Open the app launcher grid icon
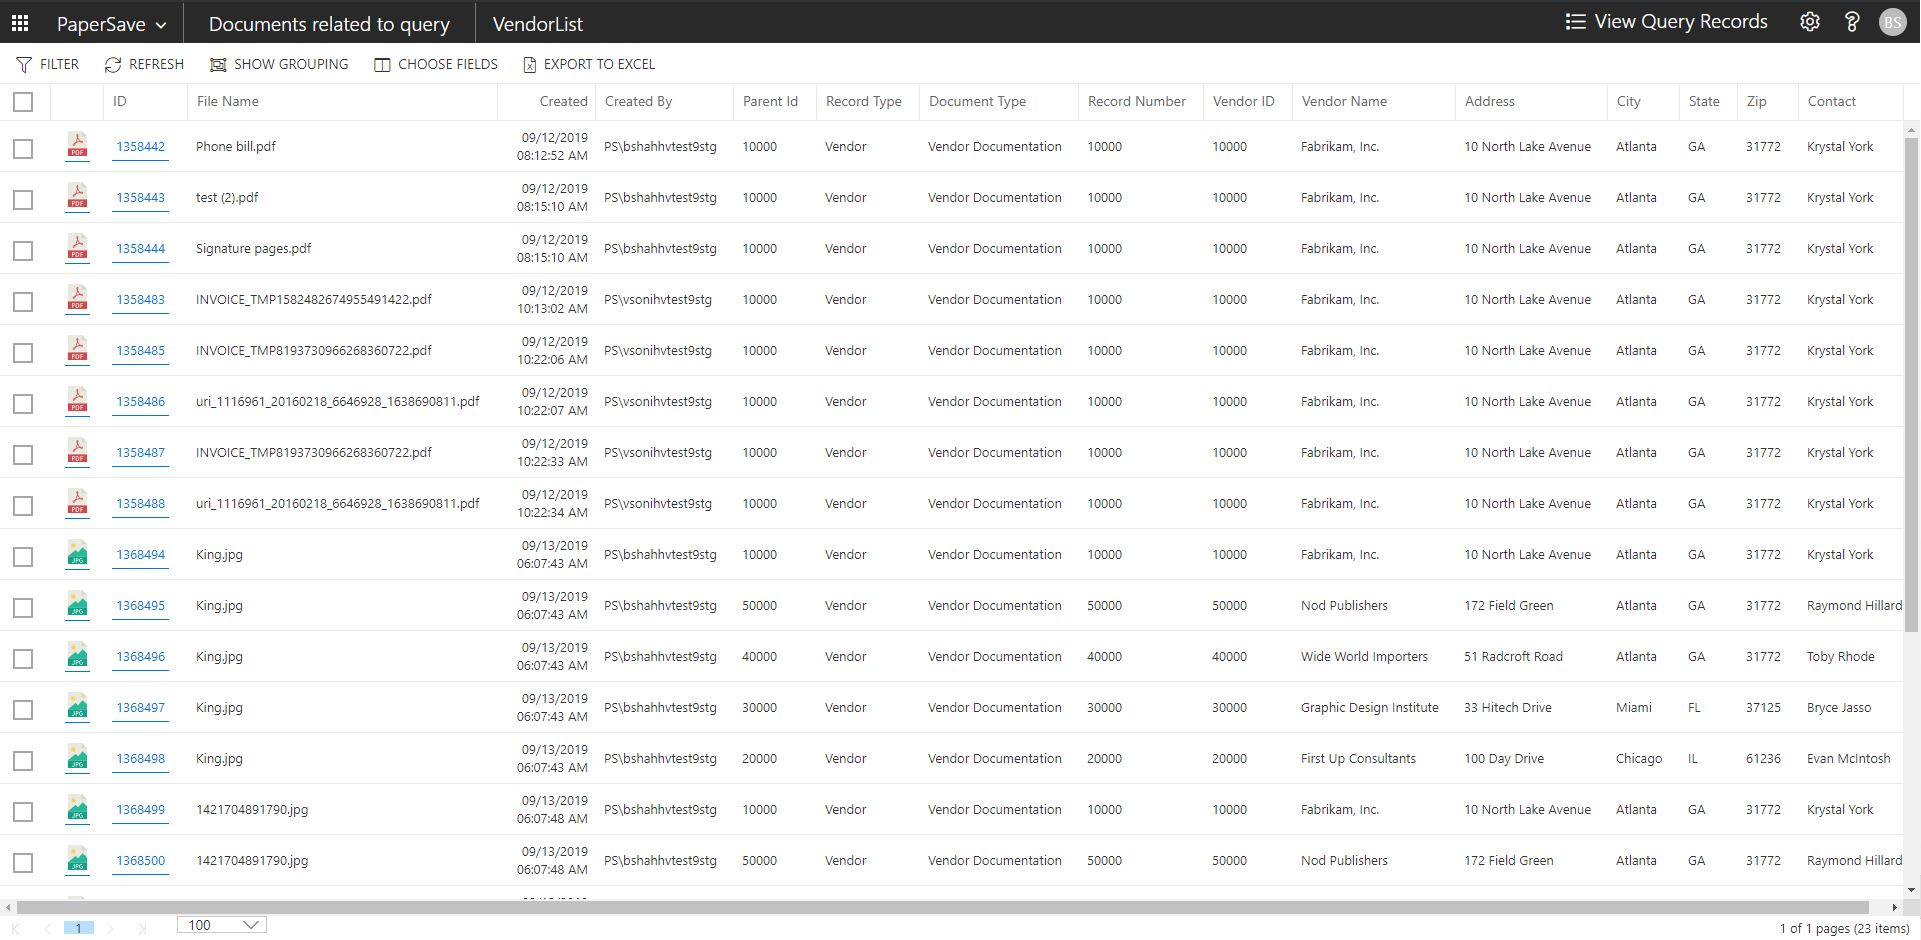 click(x=20, y=22)
